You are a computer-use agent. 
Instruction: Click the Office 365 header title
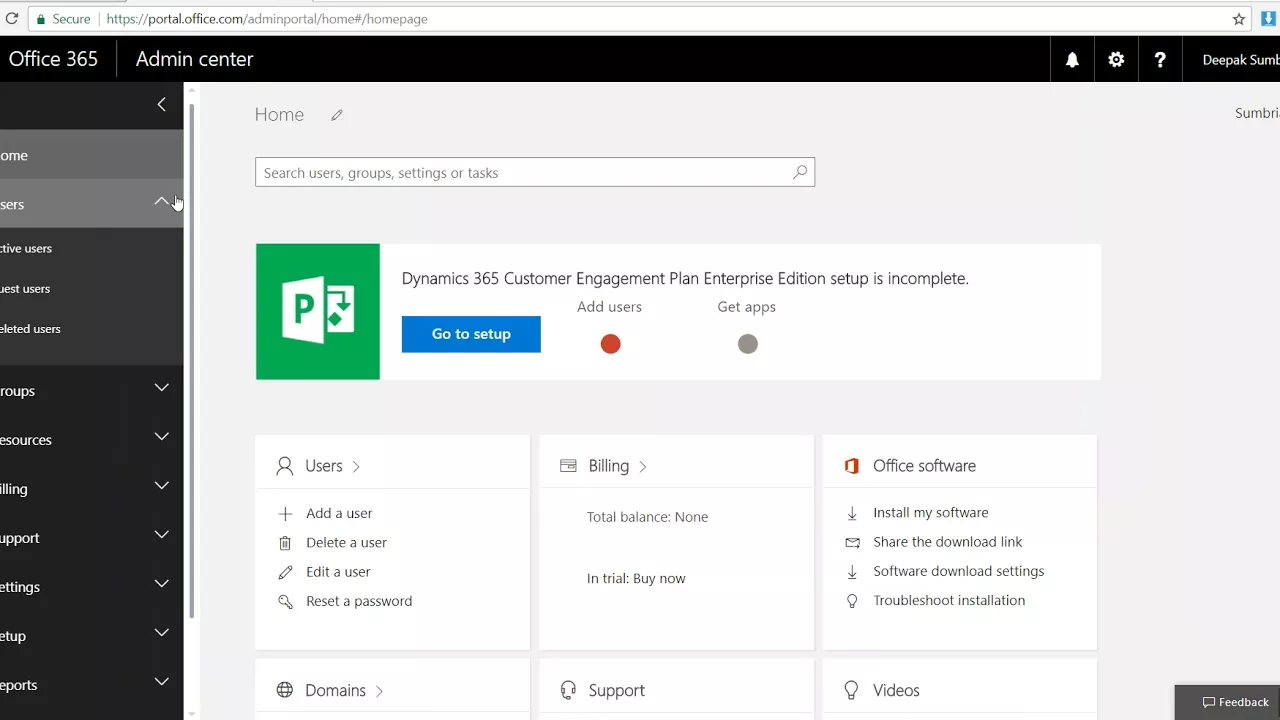click(53, 59)
